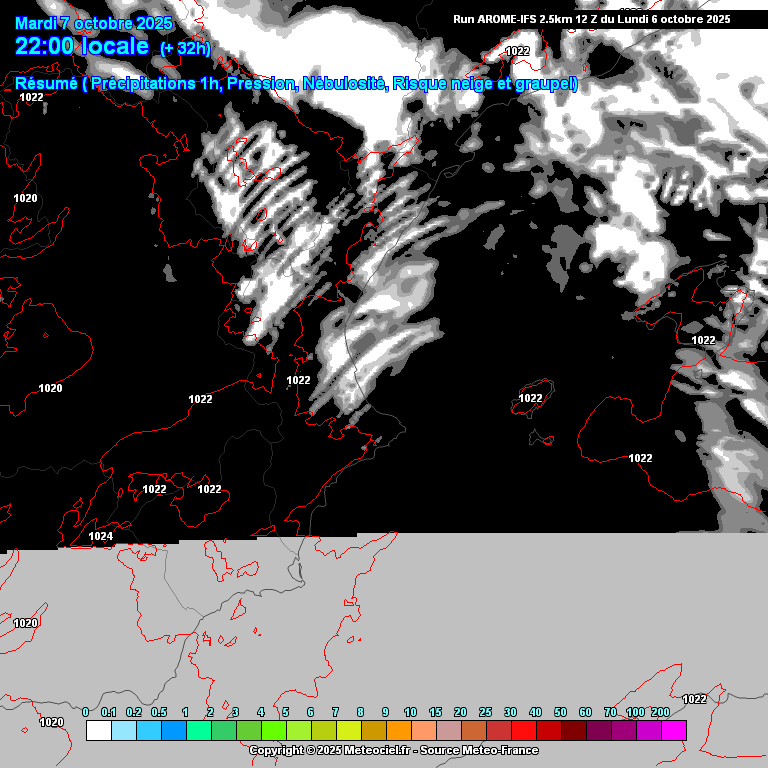The width and height of the screenshot is (768, 768).
Task: Select the light blue 0.1 legend swatch
Action: tap(124, 731)
